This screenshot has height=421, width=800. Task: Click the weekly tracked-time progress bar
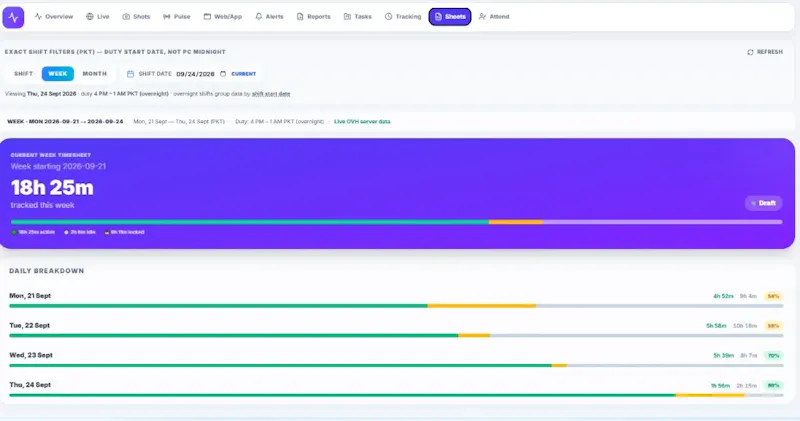coord(396,222)
